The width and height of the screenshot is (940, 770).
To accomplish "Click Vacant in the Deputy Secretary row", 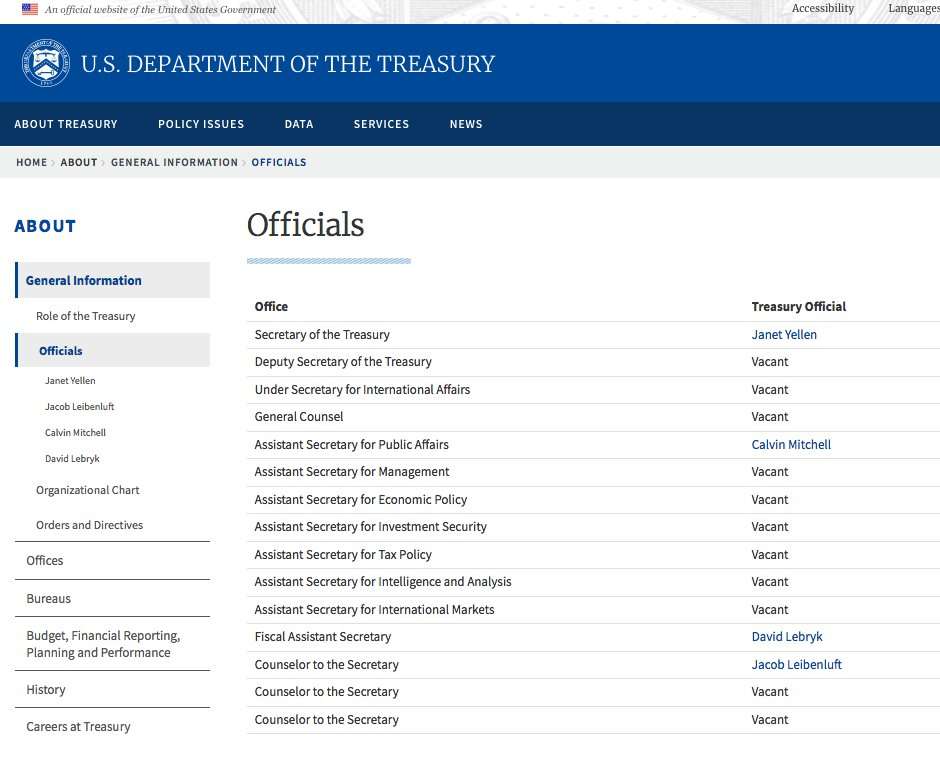I will [x=770, y=362].
